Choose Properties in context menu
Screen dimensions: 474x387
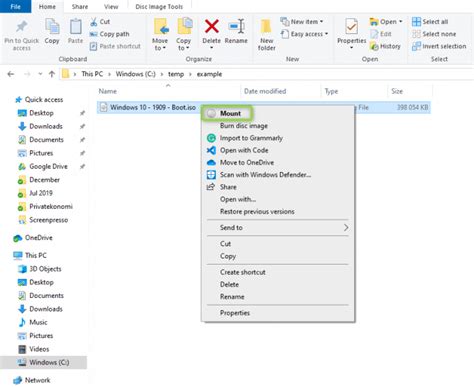tap(235, 313)
